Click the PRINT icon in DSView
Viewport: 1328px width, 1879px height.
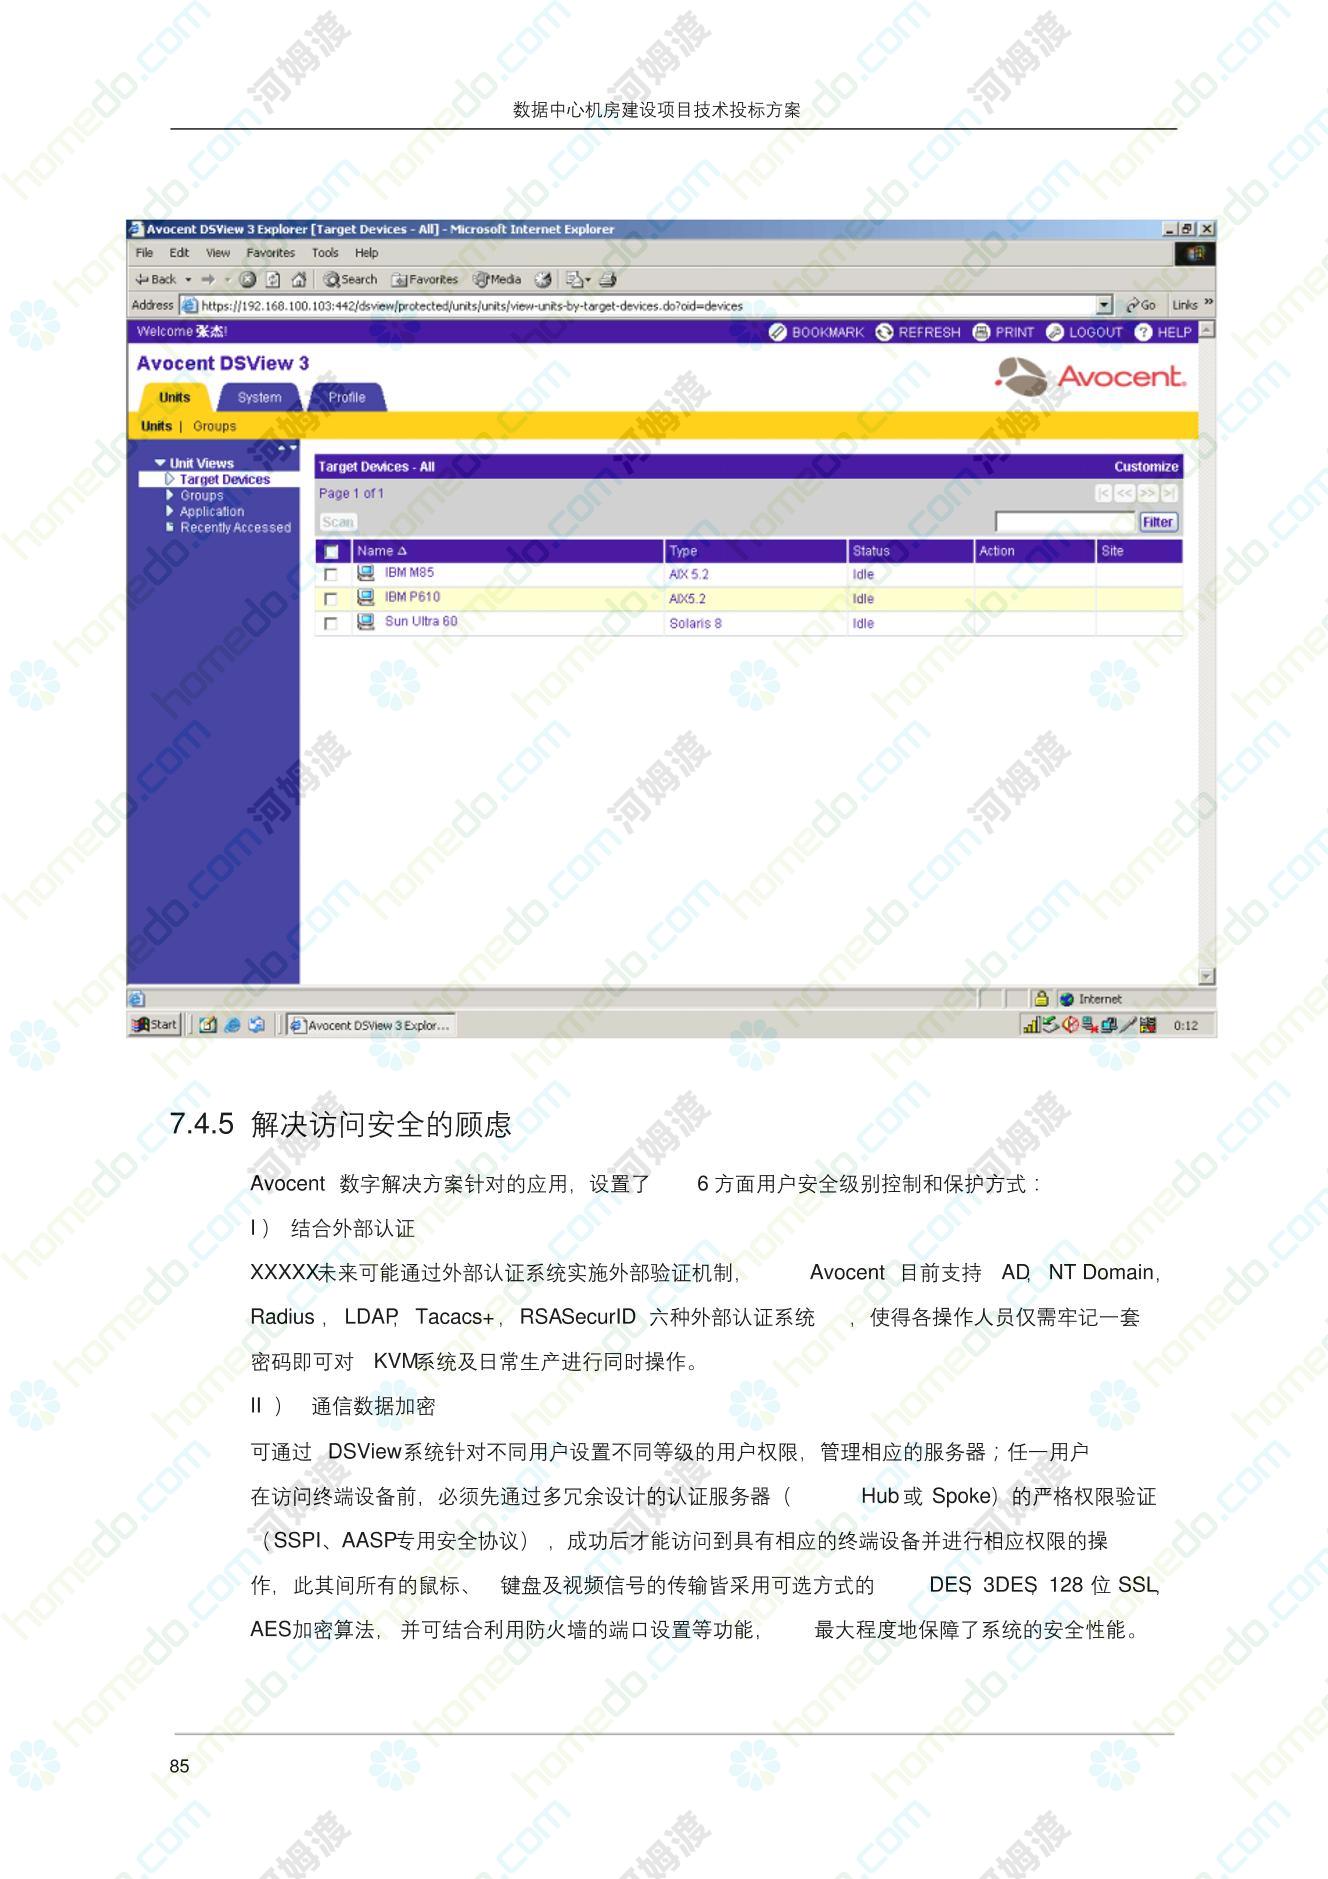[x=981, y=332]
